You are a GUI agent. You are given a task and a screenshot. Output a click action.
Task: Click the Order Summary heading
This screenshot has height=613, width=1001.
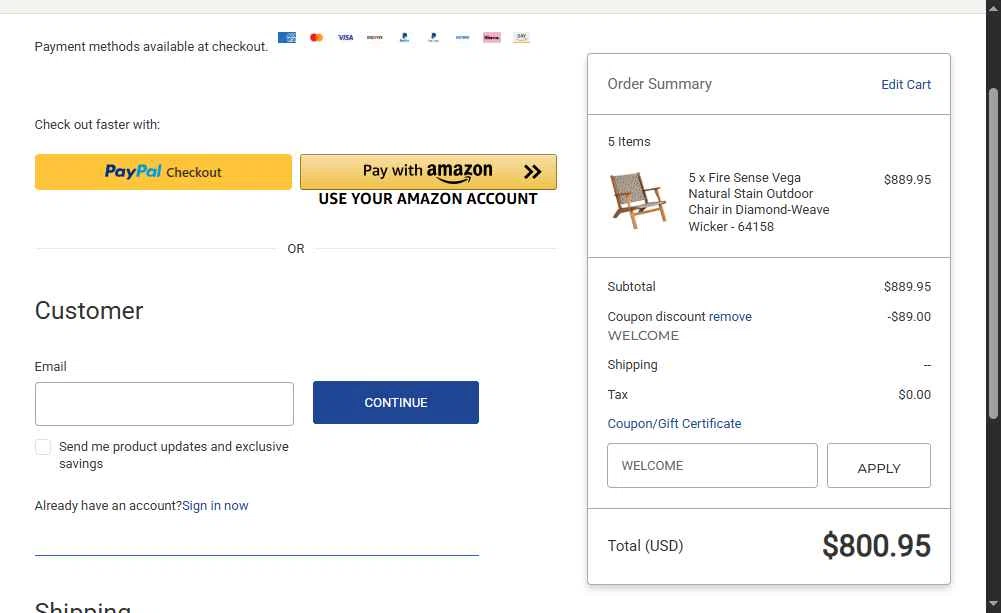659,84
